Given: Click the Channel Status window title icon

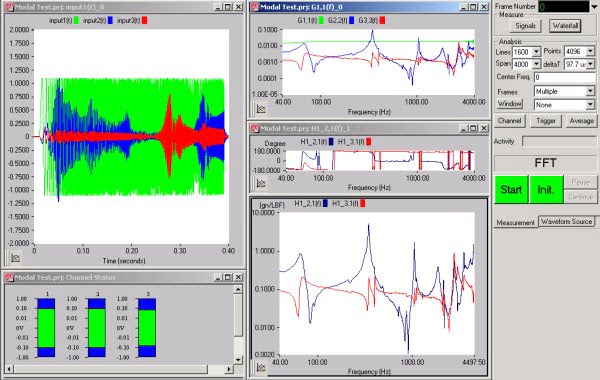Looking at the screenshot, I should coord(9,277).
